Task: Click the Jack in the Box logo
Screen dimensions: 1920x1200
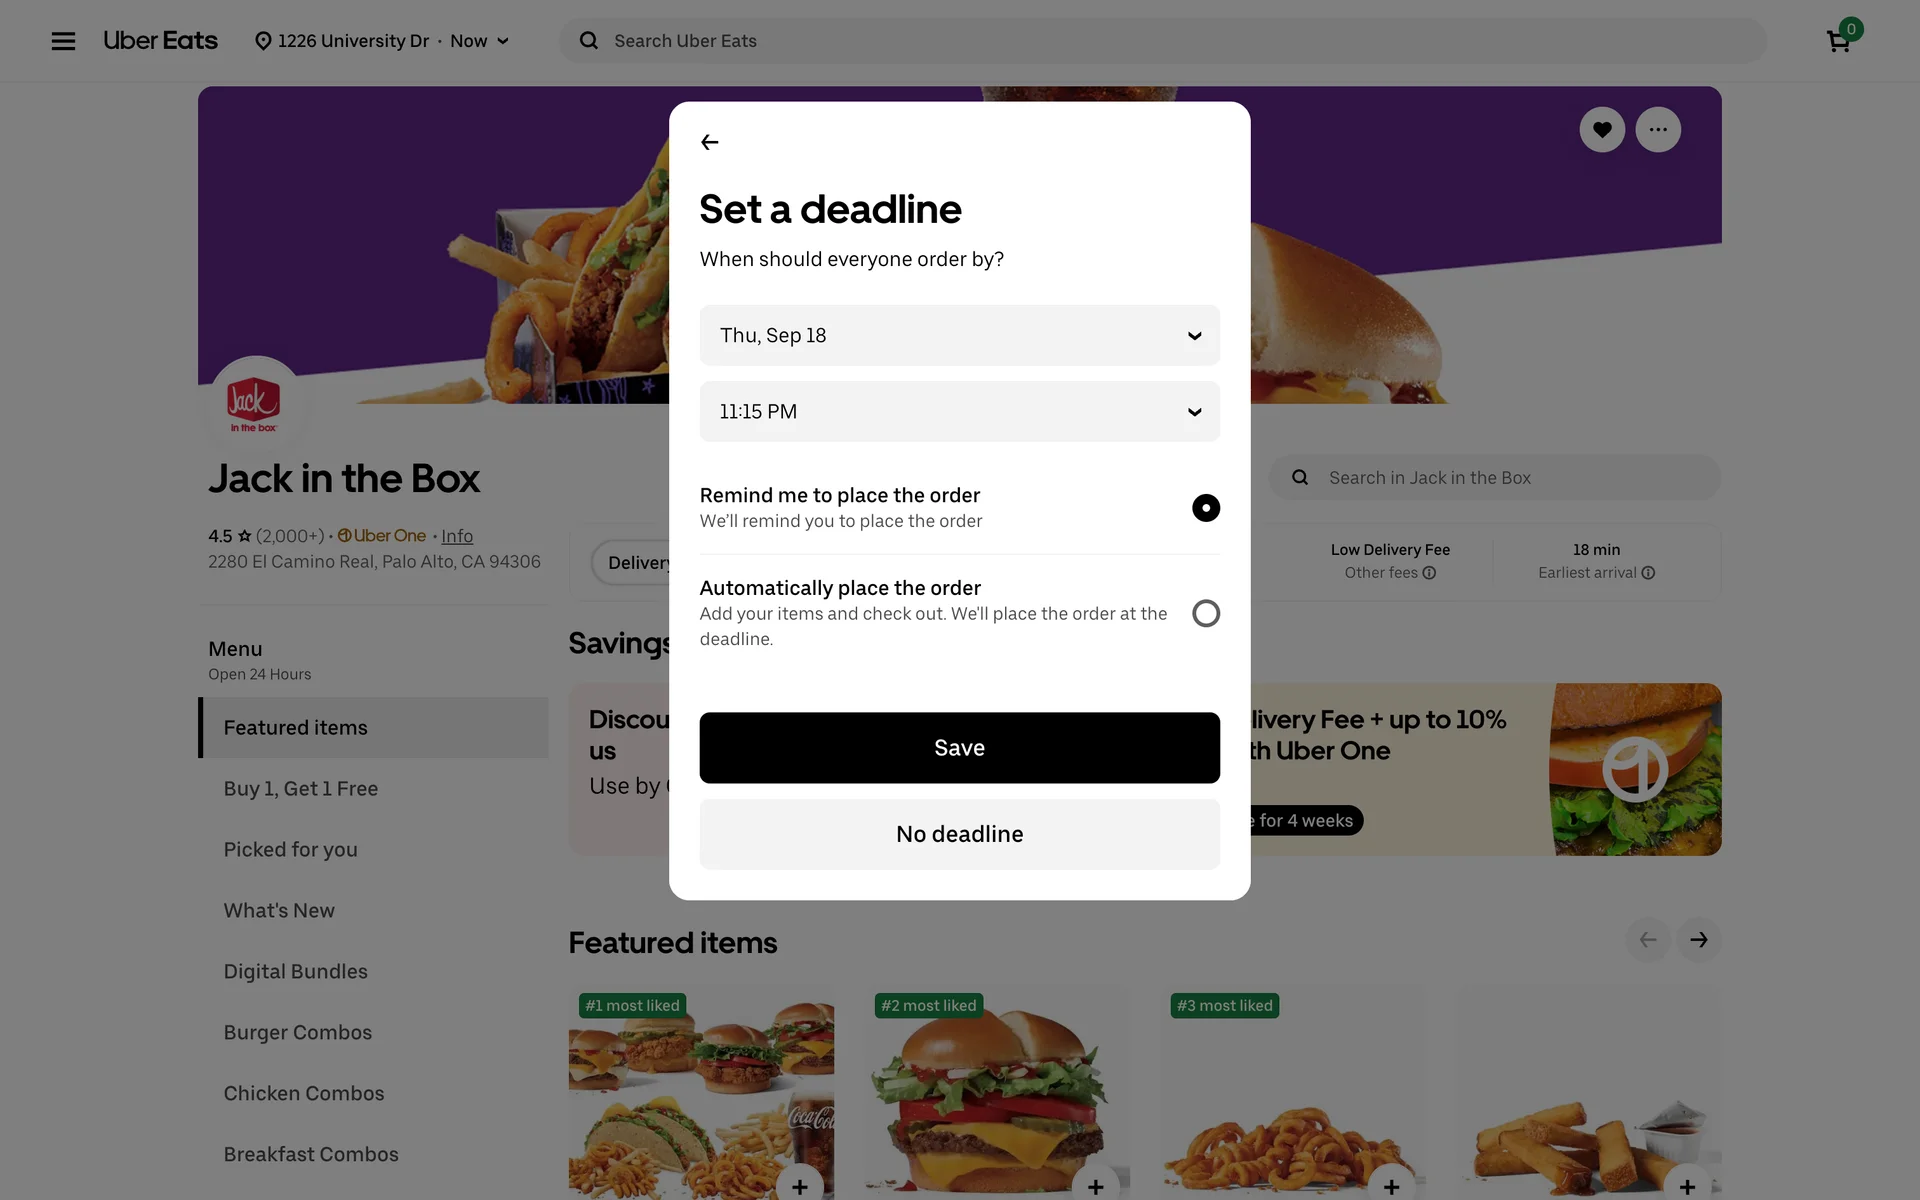Action: pyautogui.click(x=254, y=403)
